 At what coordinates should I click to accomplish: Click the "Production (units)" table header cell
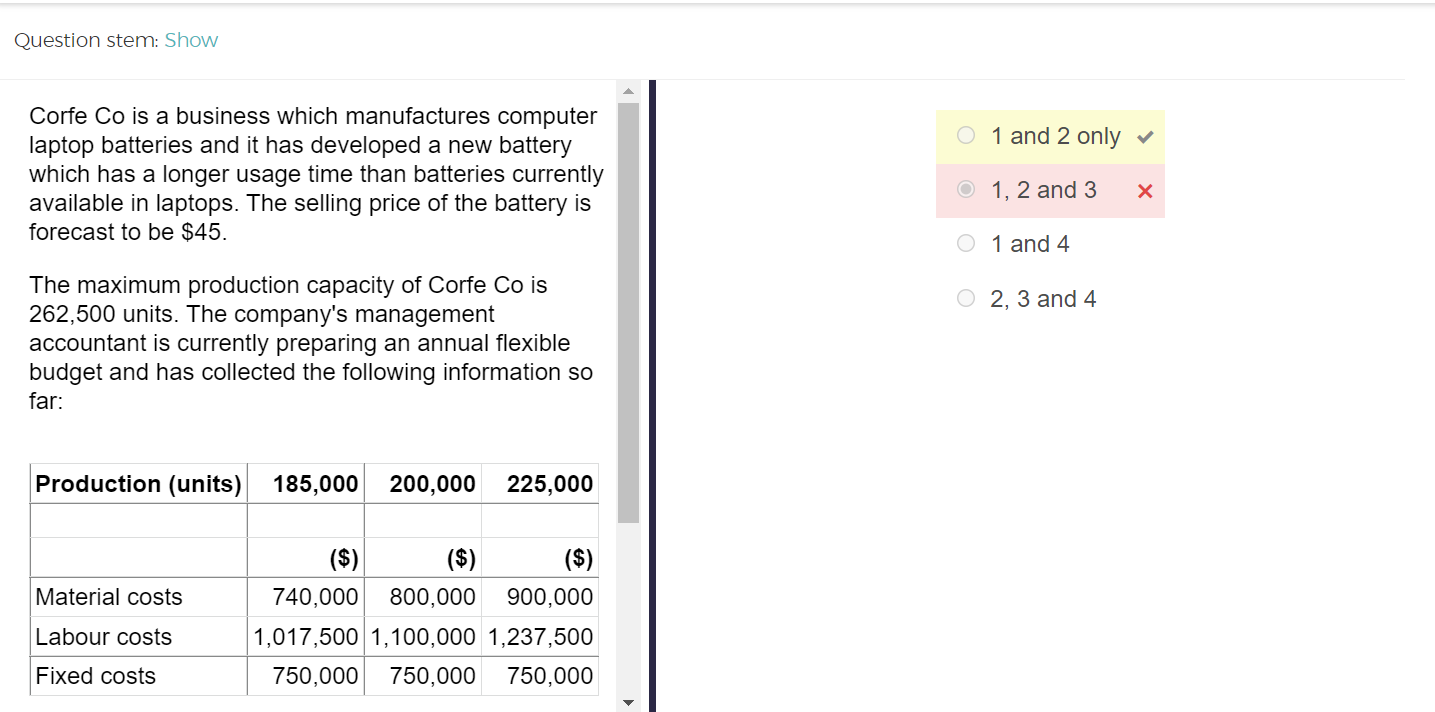point(138,484)
